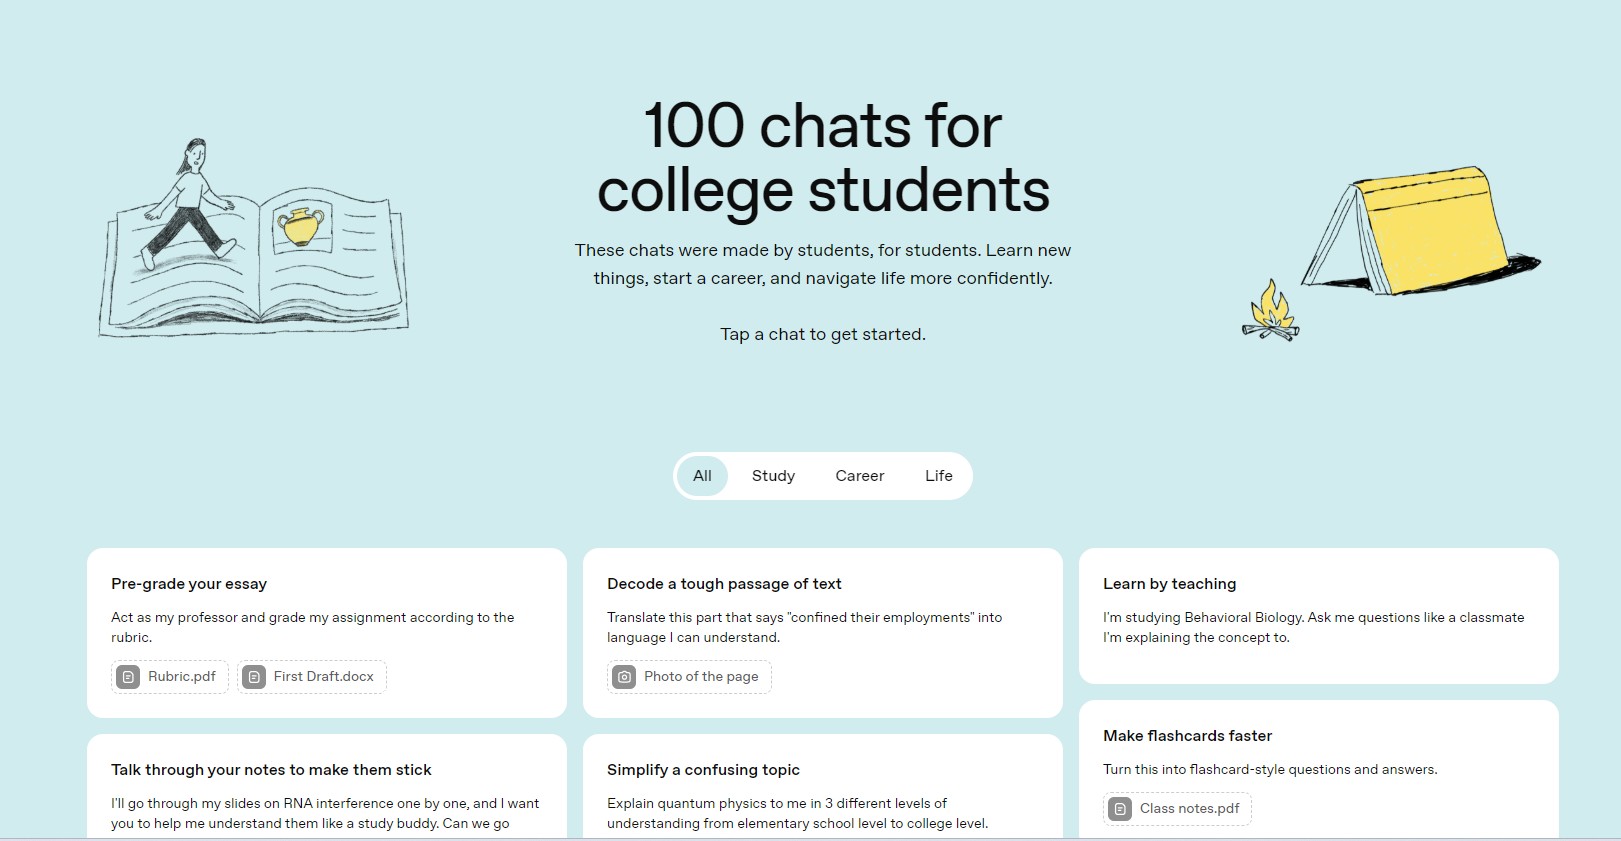Image resolution: width=1621 pixels, height=841 pixels.
Task: Click the Class notes.pdf document icon
Action: pos(1120,809)
